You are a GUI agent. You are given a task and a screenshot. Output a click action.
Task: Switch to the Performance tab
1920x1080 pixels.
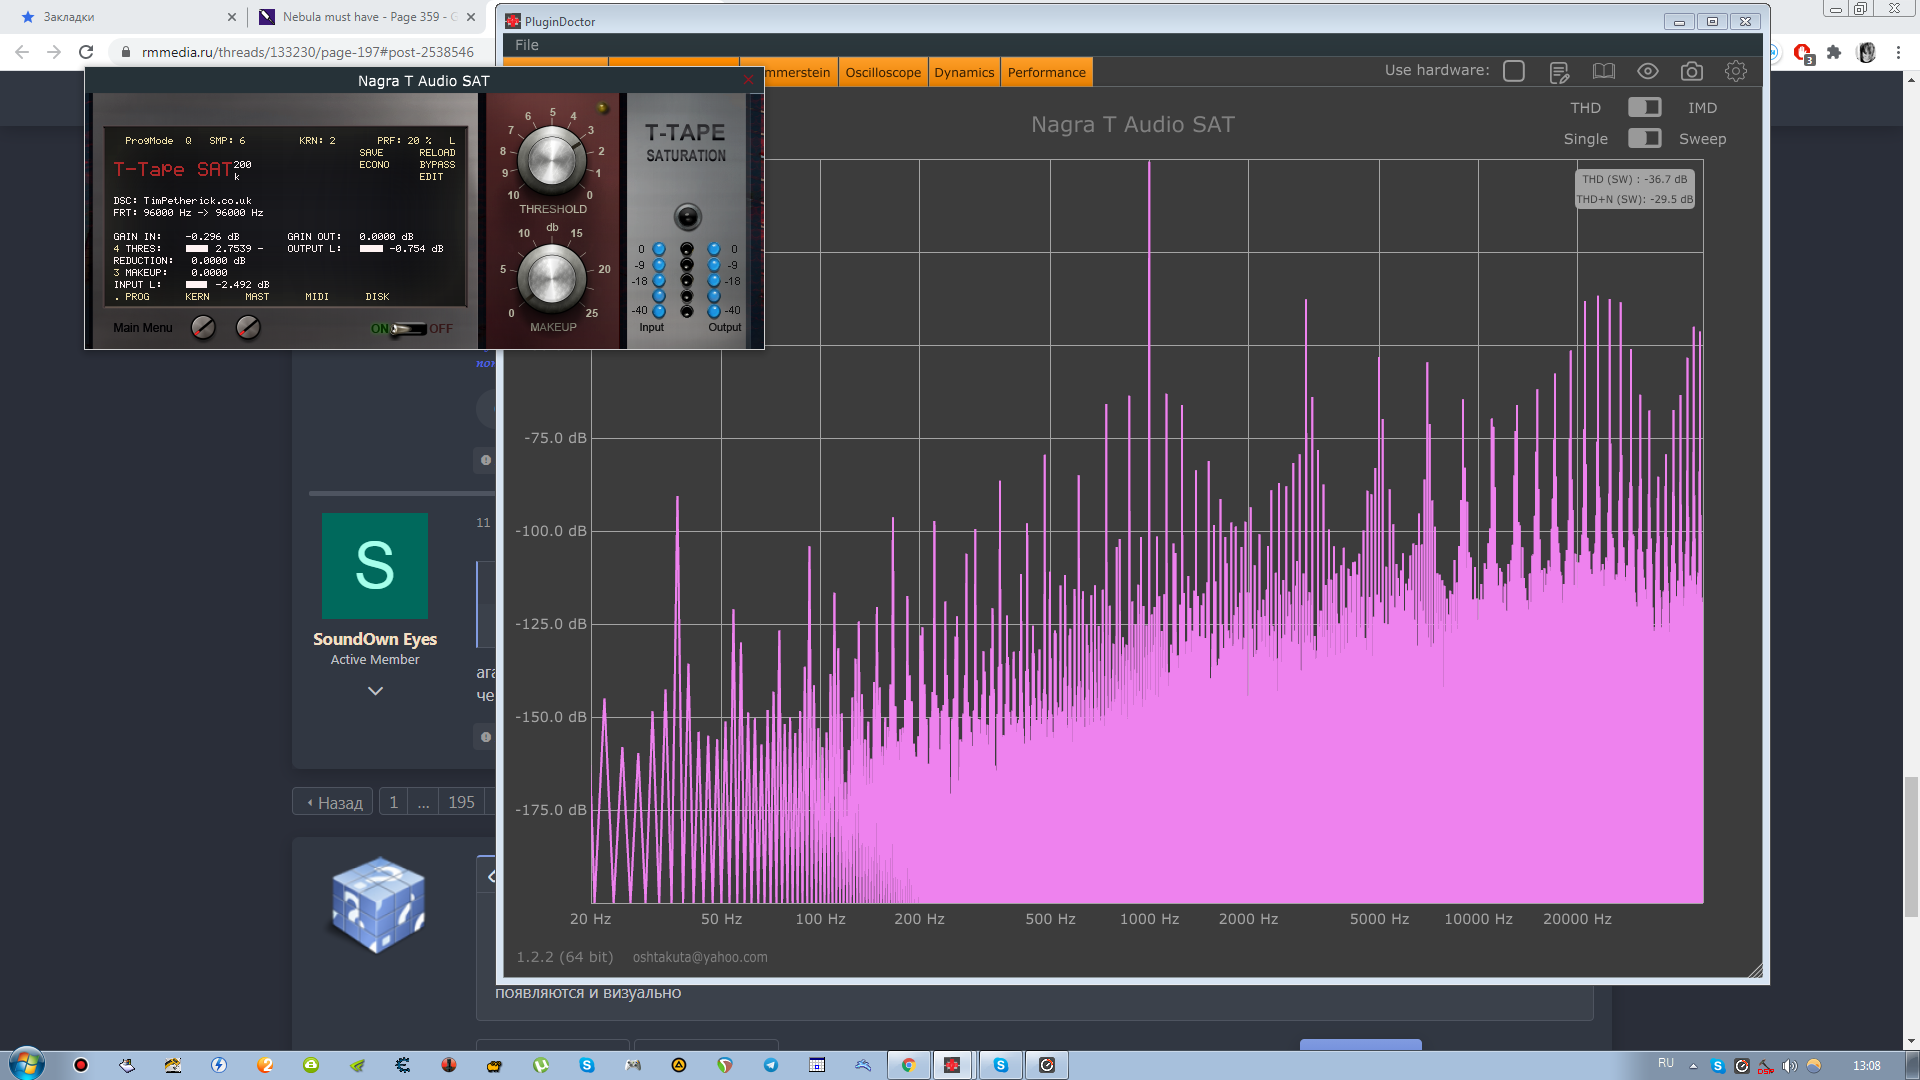coord(1046,72)
